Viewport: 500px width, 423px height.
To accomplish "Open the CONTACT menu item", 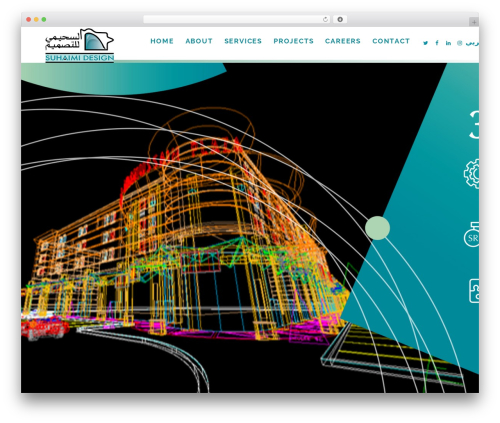I will click(x=391, y=41).
